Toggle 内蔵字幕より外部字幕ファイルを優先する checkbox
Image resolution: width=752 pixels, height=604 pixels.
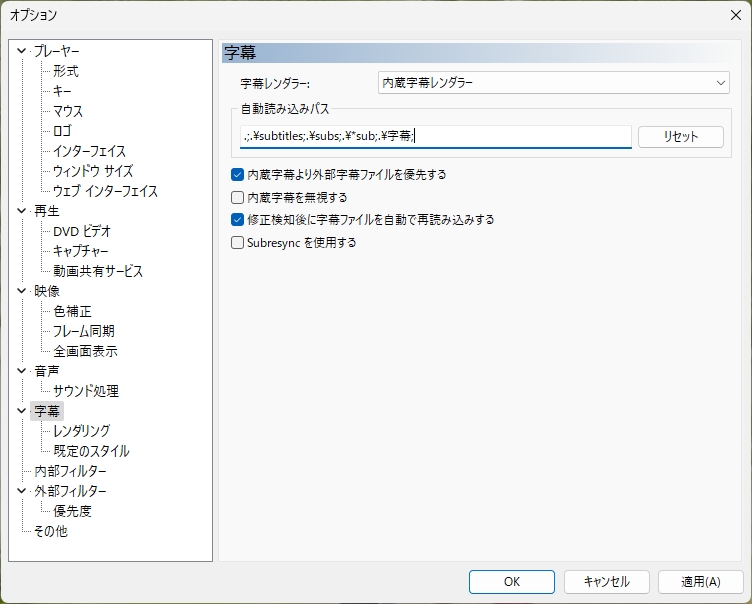(x=238, y=174)
